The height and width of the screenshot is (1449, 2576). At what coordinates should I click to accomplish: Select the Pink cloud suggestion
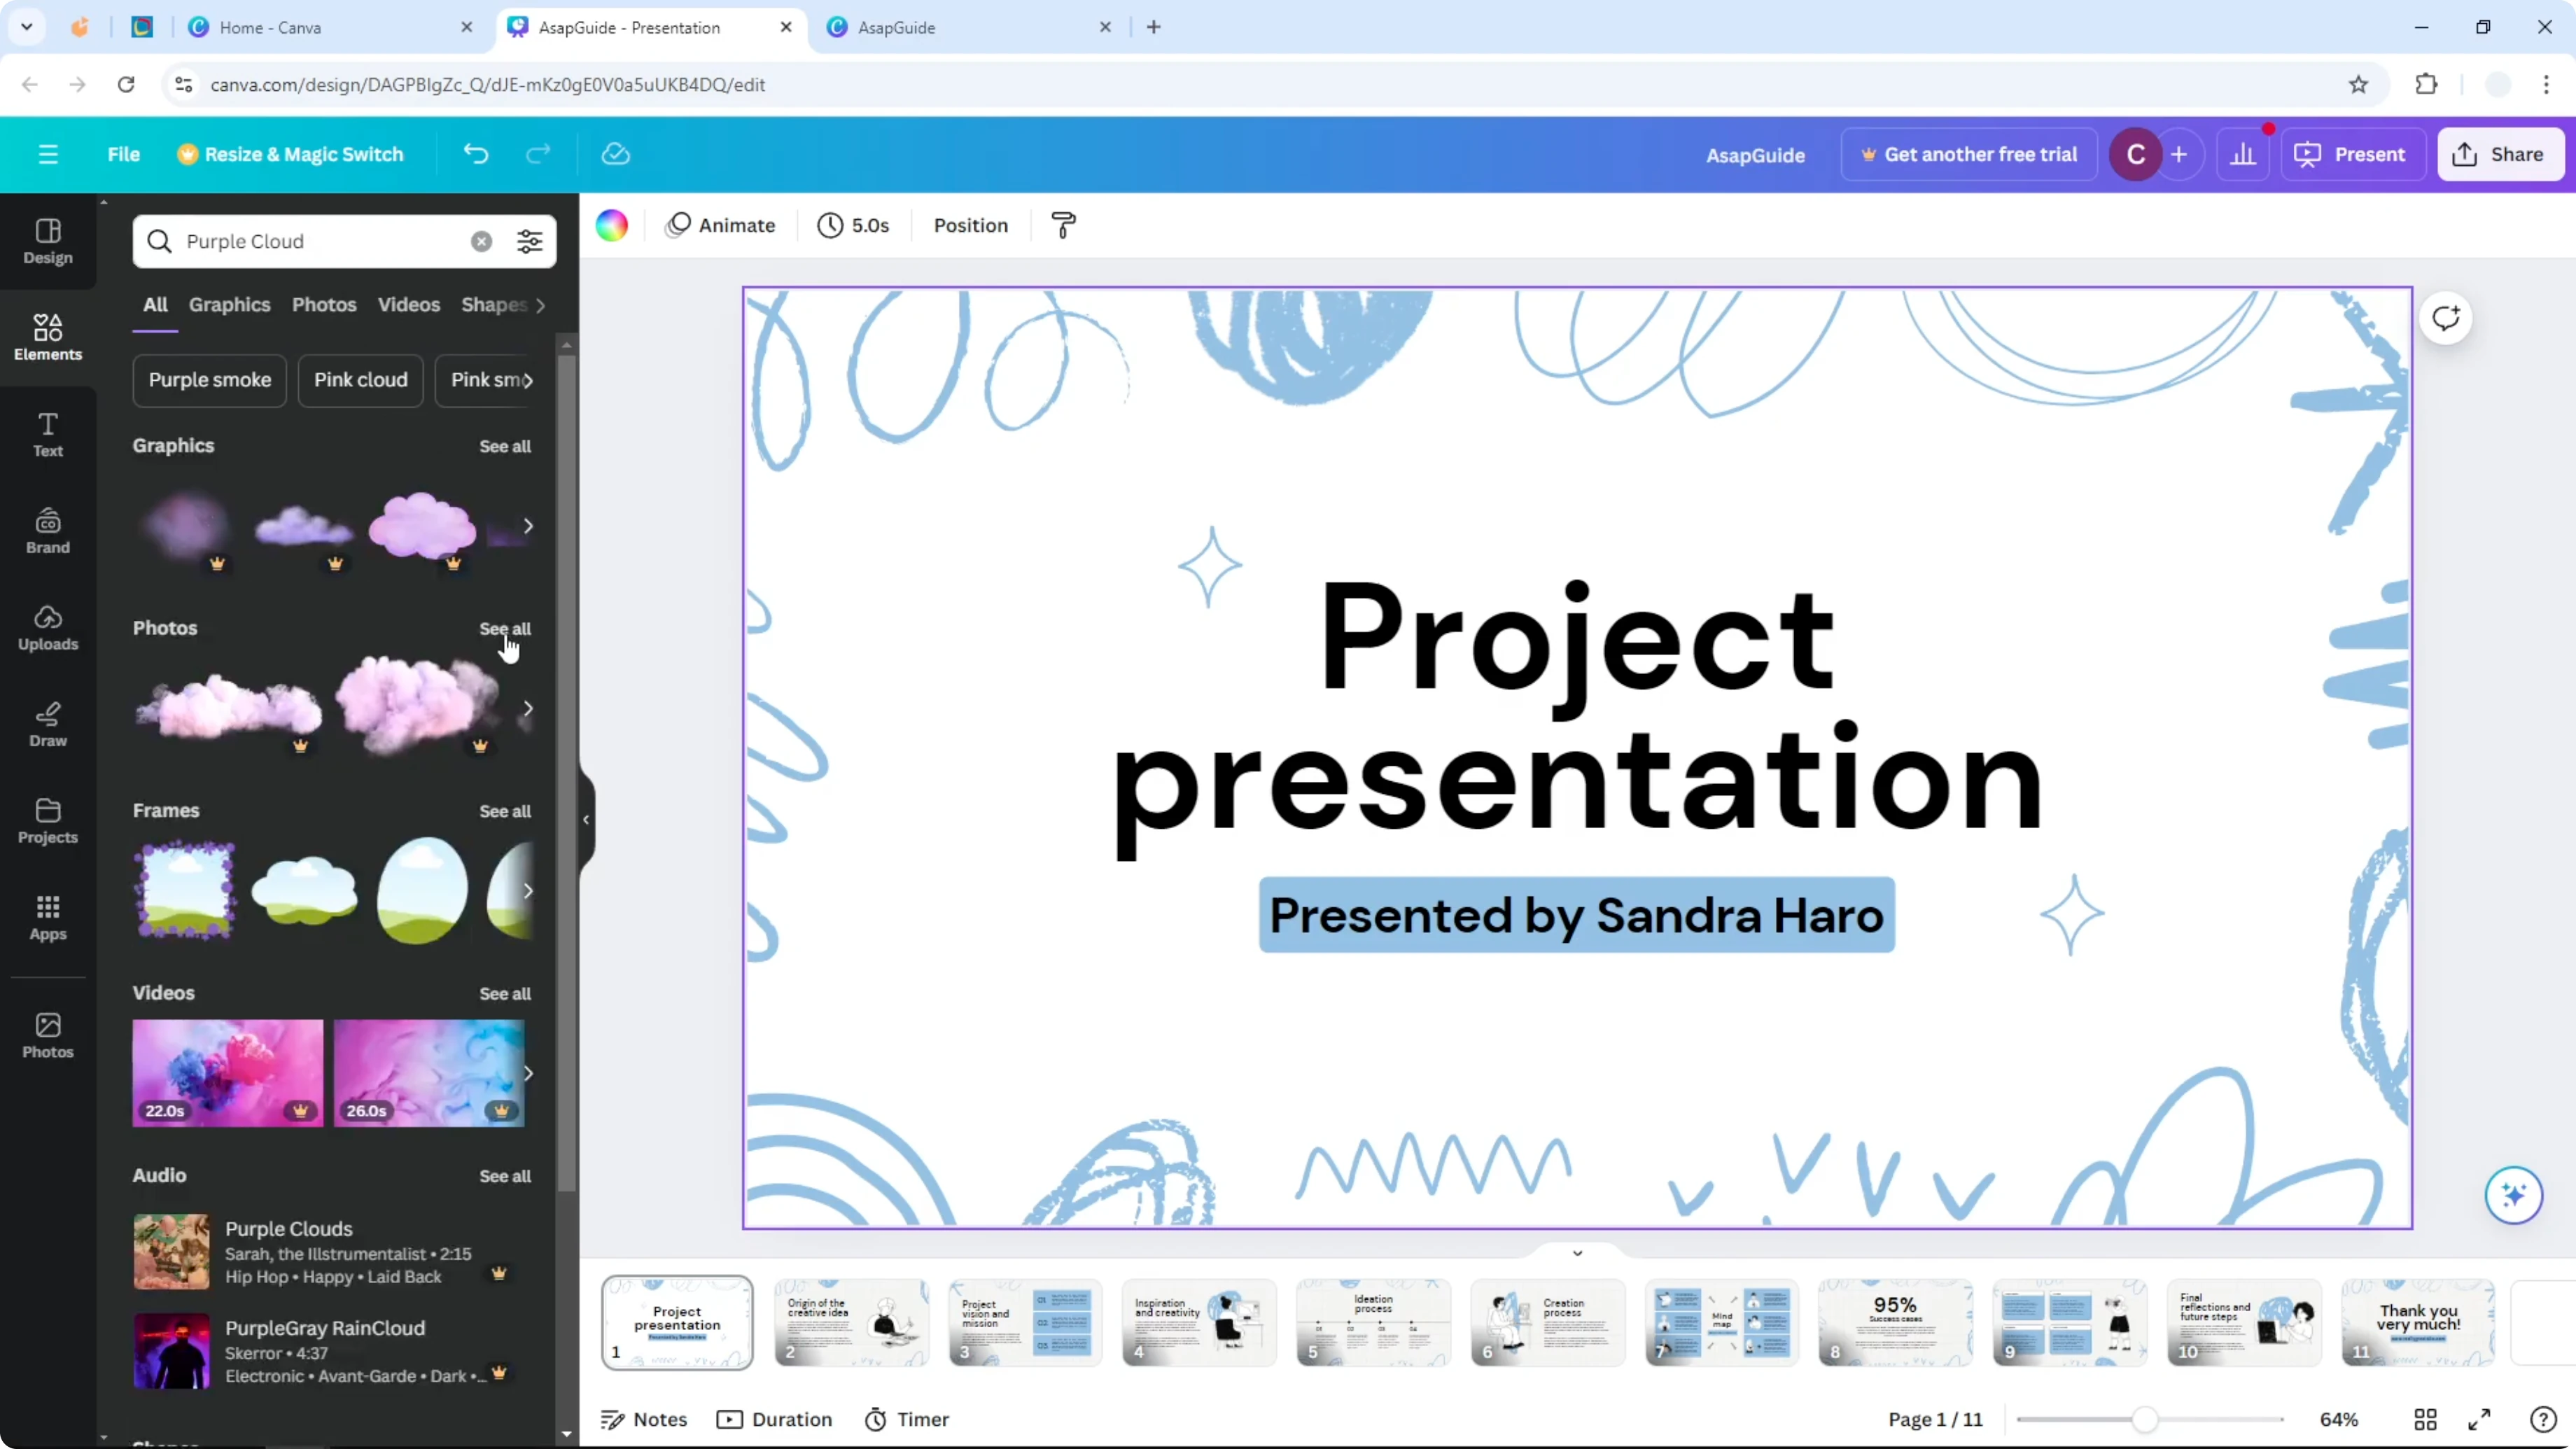click(x=361, y=380)
